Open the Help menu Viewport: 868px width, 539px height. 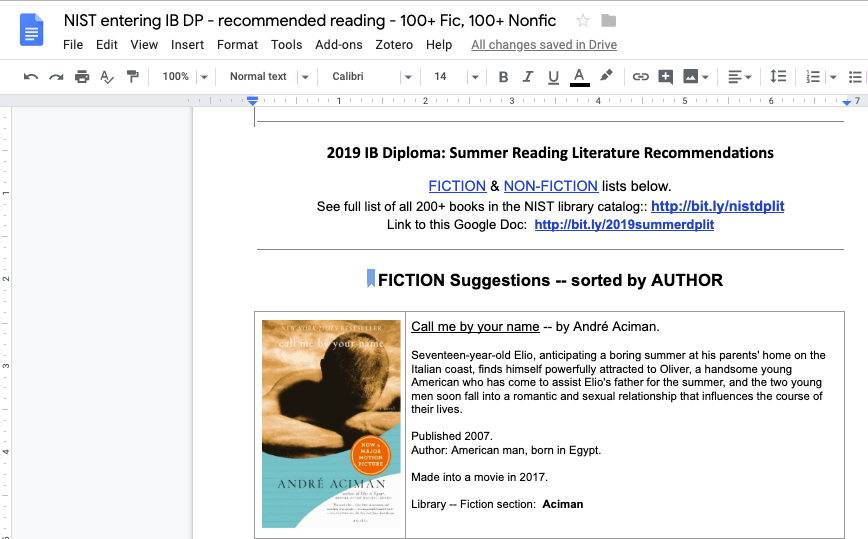[x=439, y=45]
